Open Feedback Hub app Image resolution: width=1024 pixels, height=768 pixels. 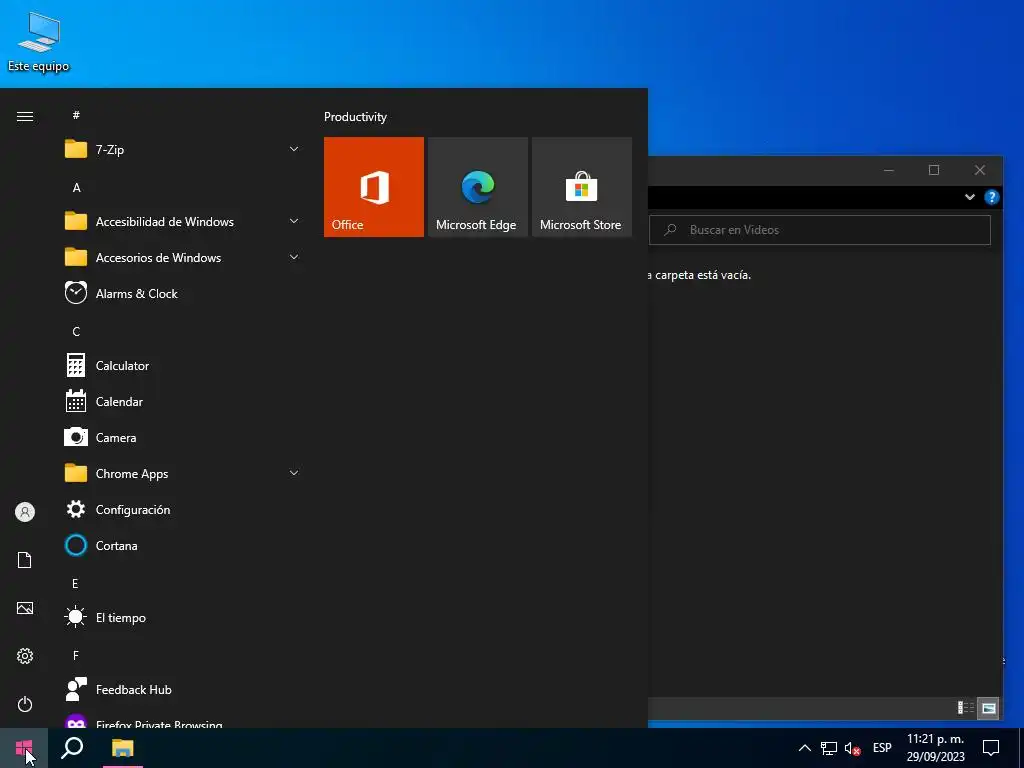(182, 690)
